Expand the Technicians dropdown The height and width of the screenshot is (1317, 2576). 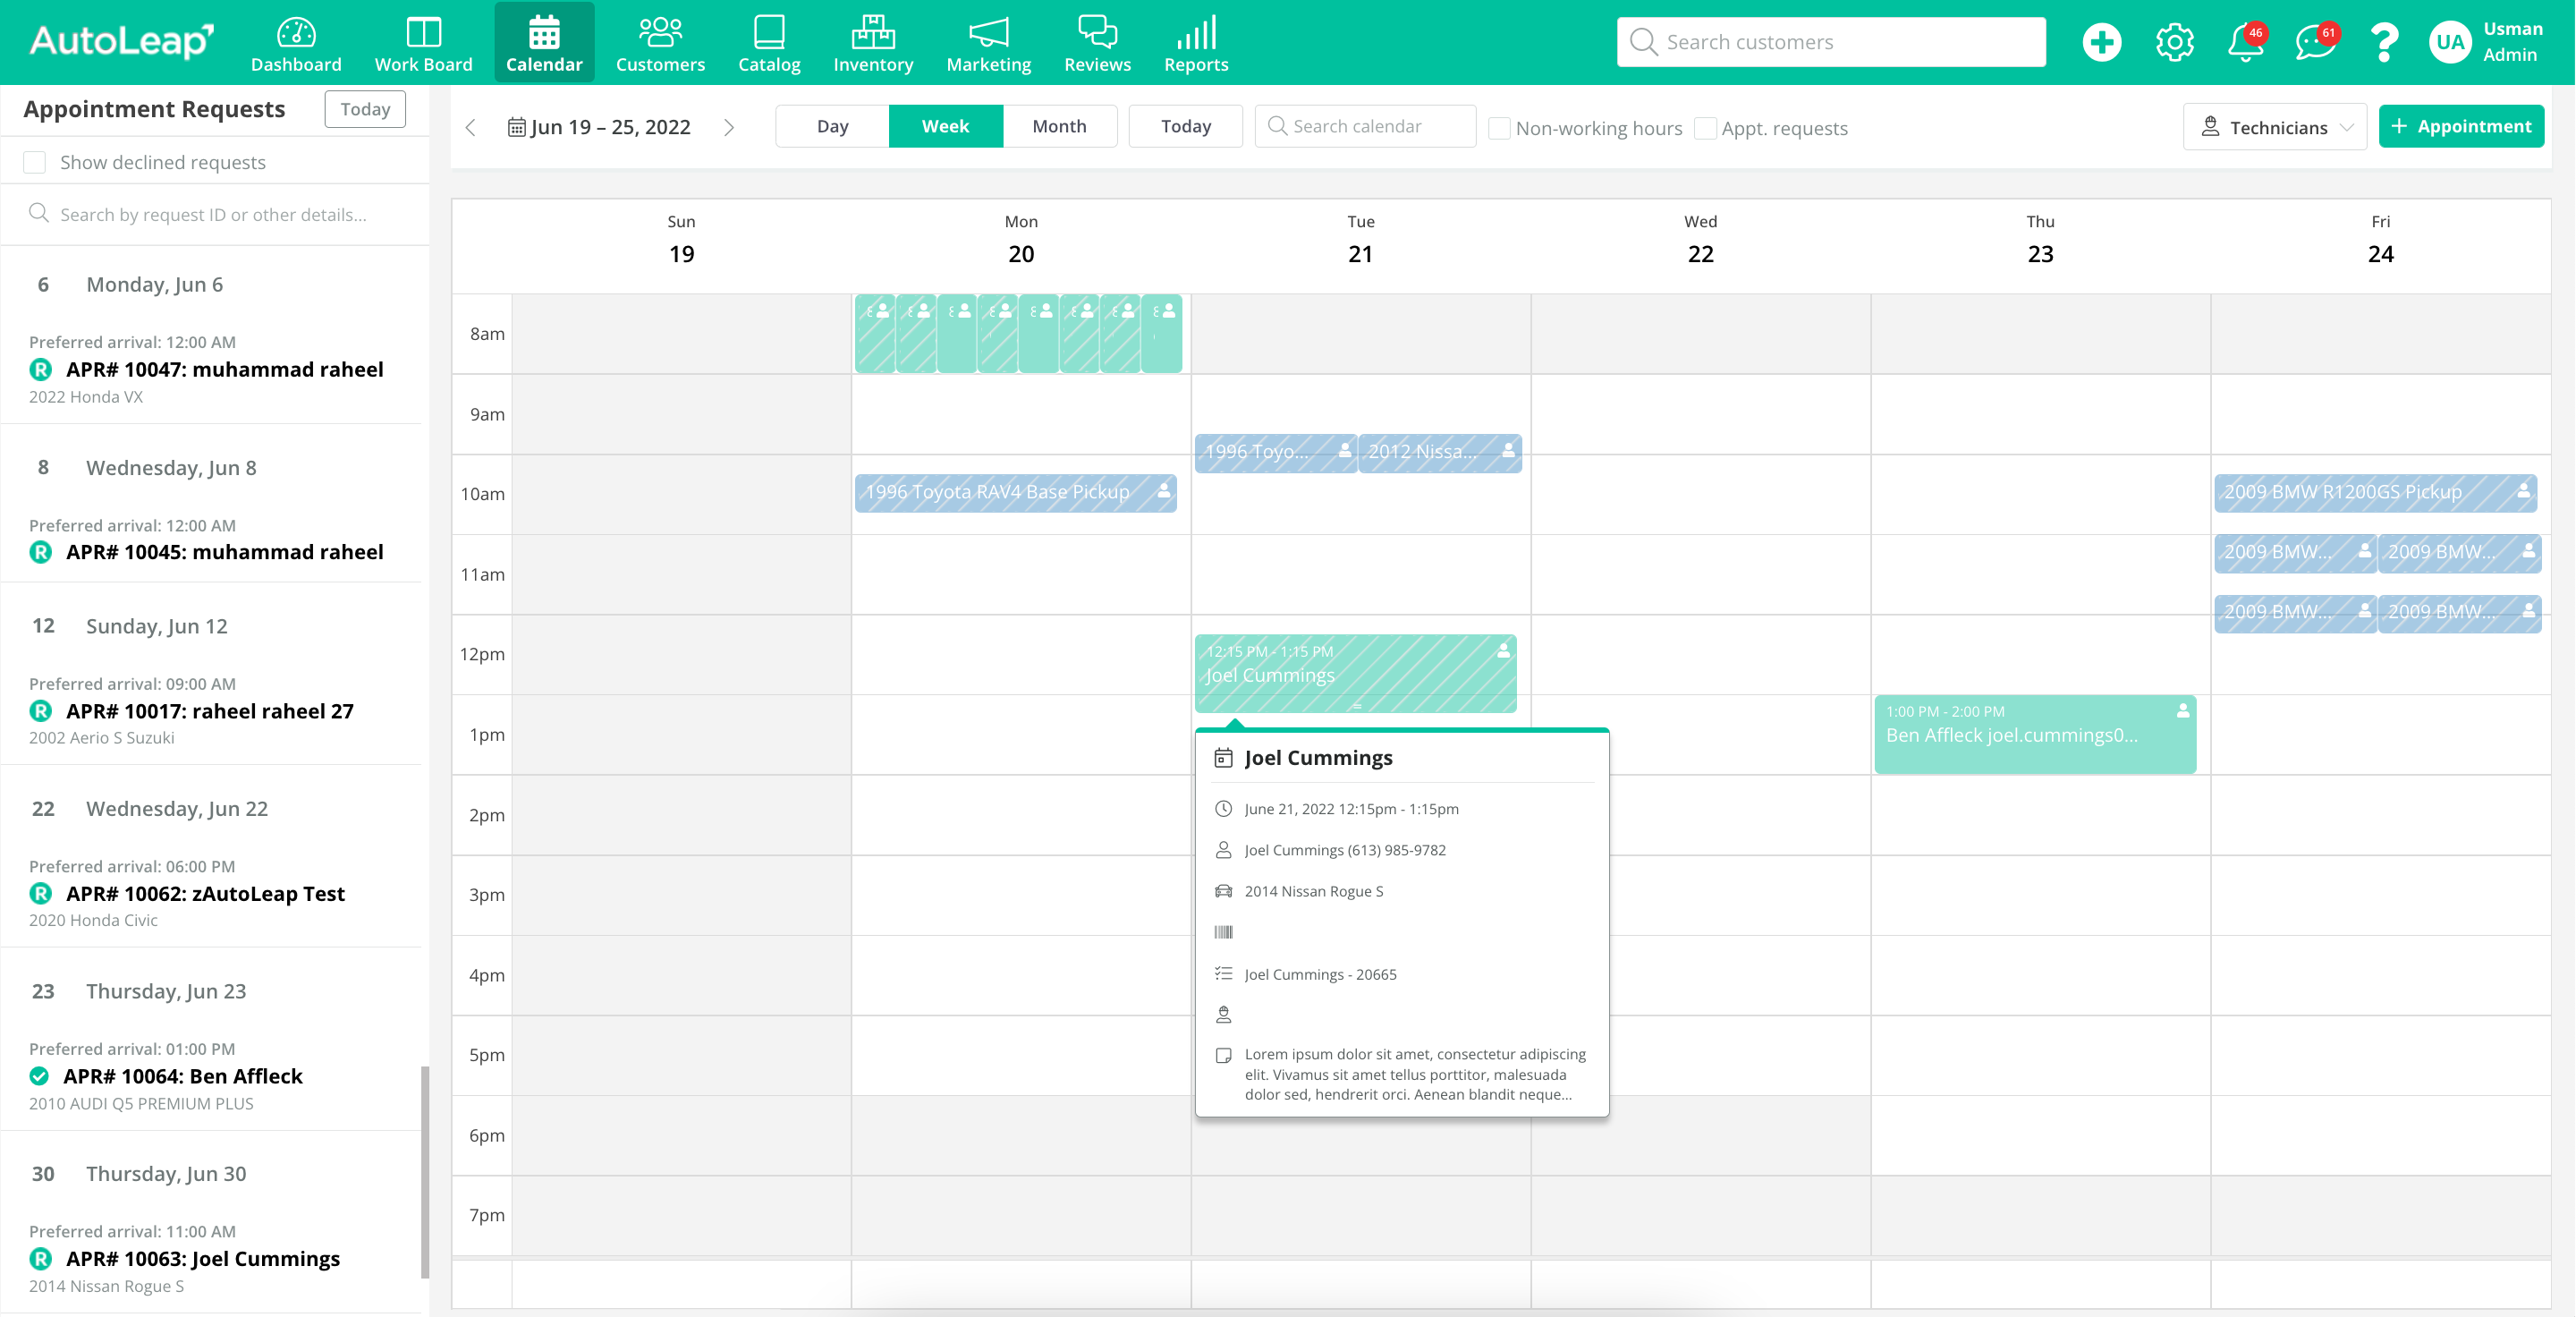click(x=2275, y=127)
